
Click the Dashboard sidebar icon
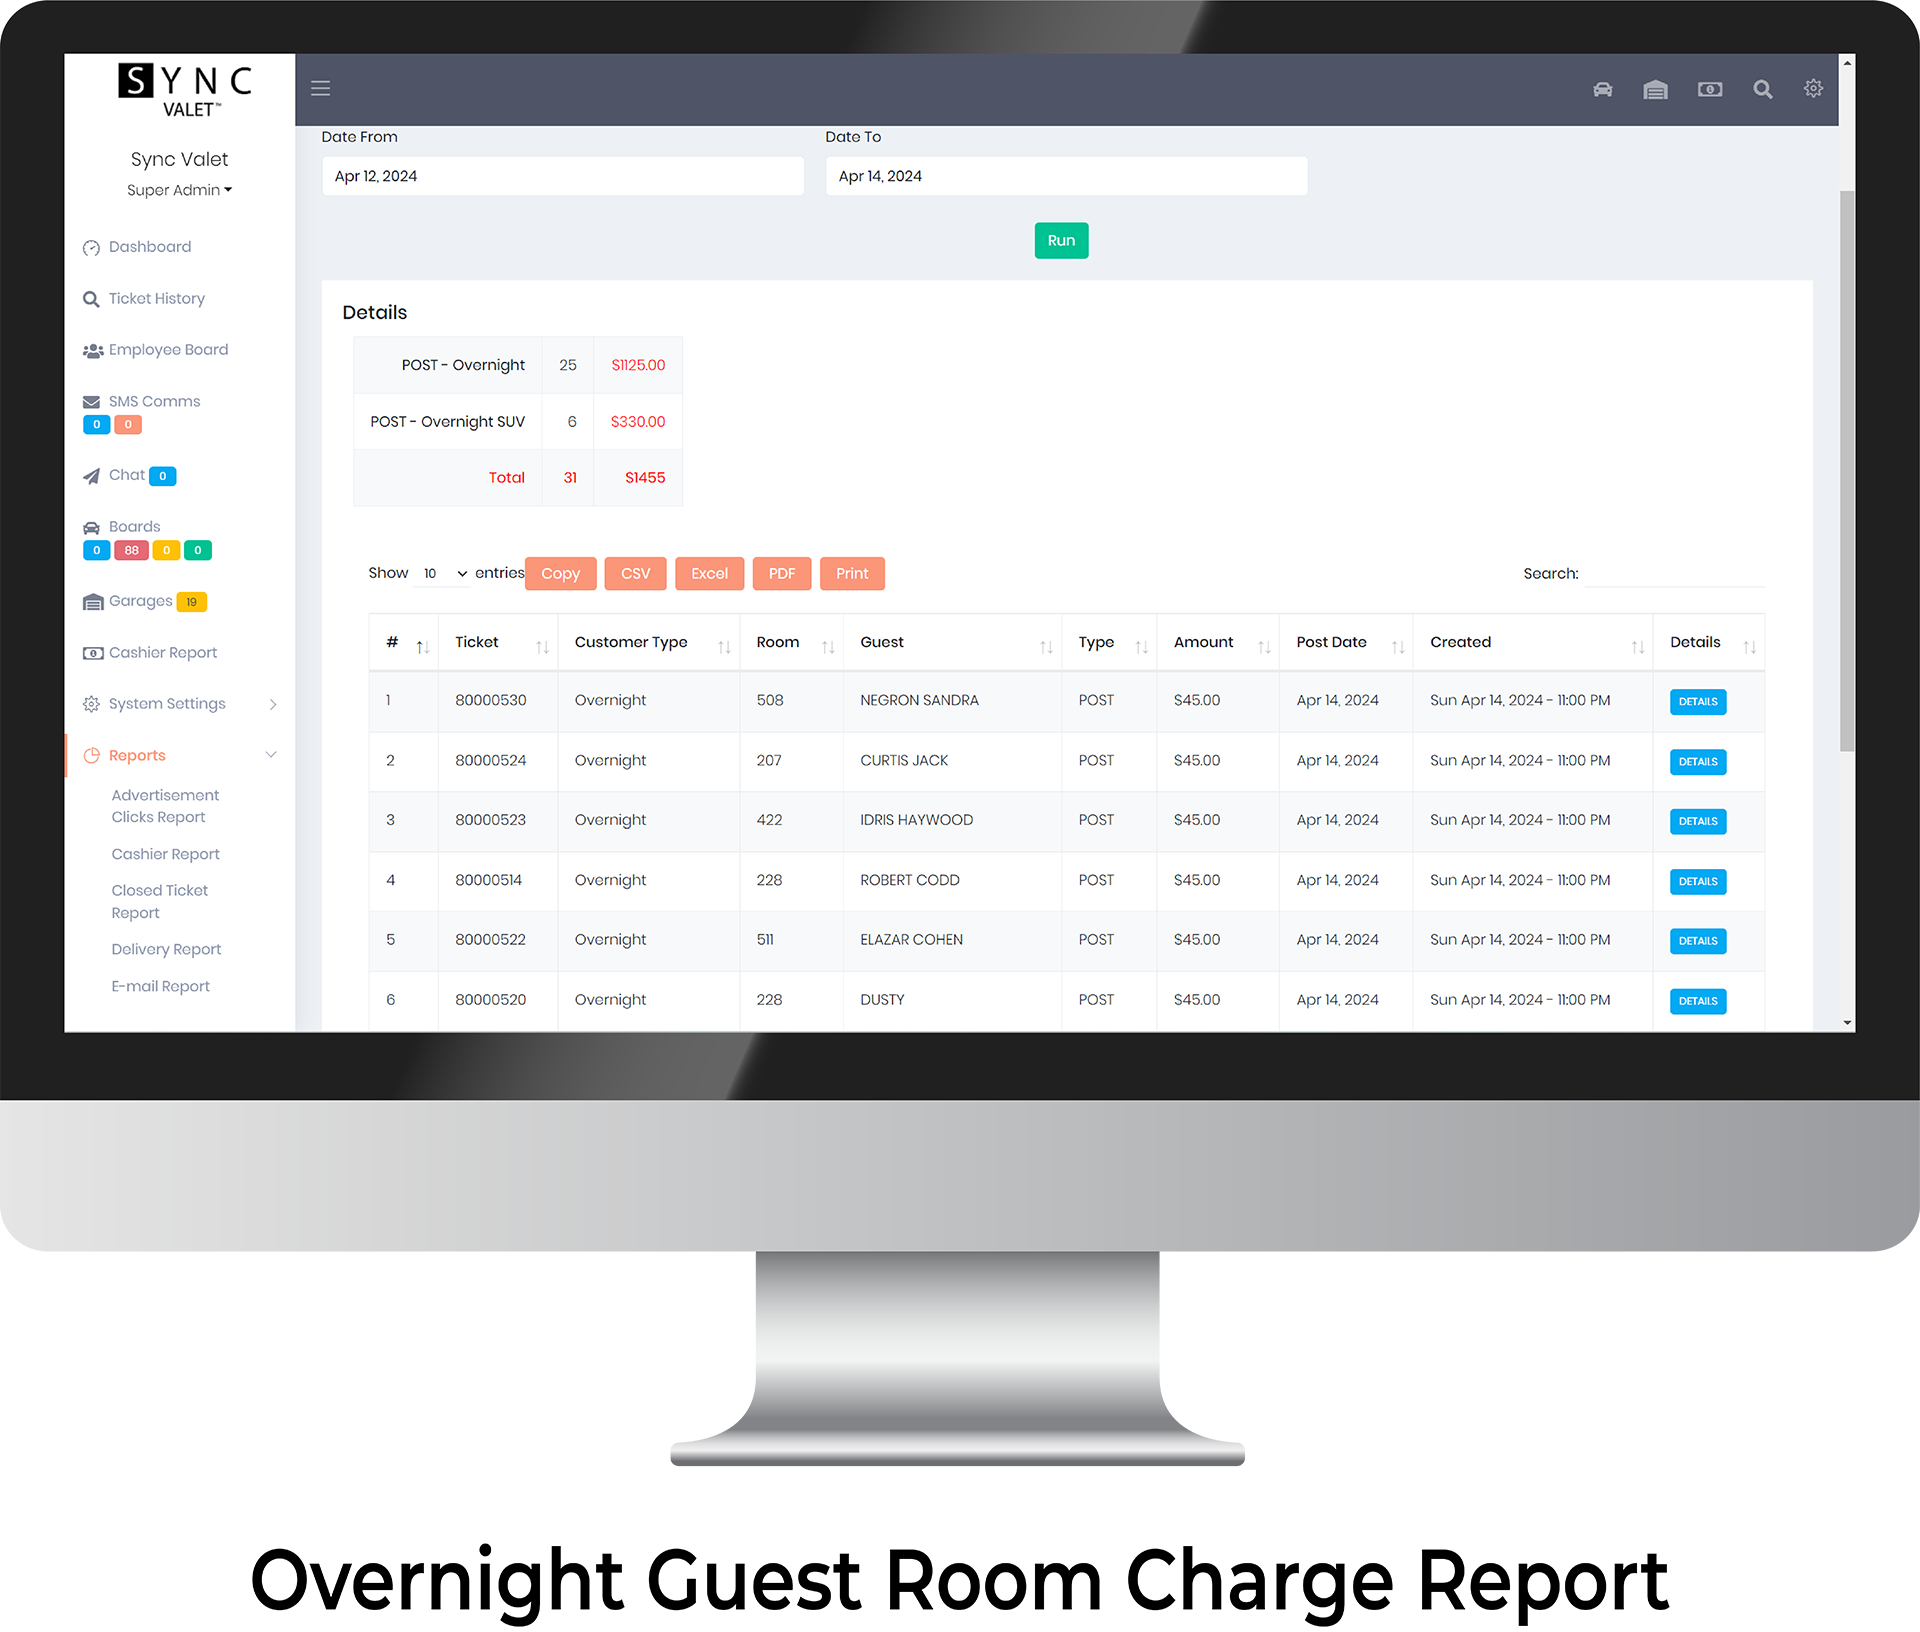tap(92, 246)
